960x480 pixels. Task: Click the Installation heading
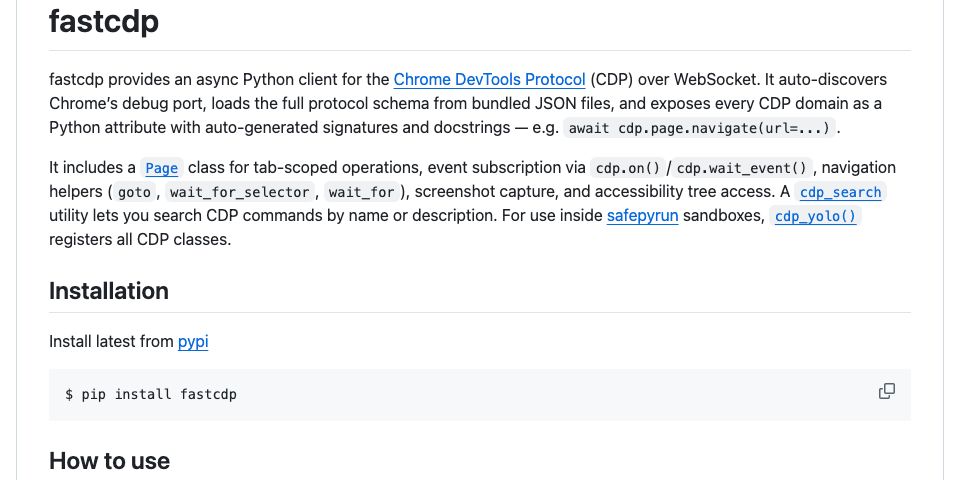pos(109,291)
